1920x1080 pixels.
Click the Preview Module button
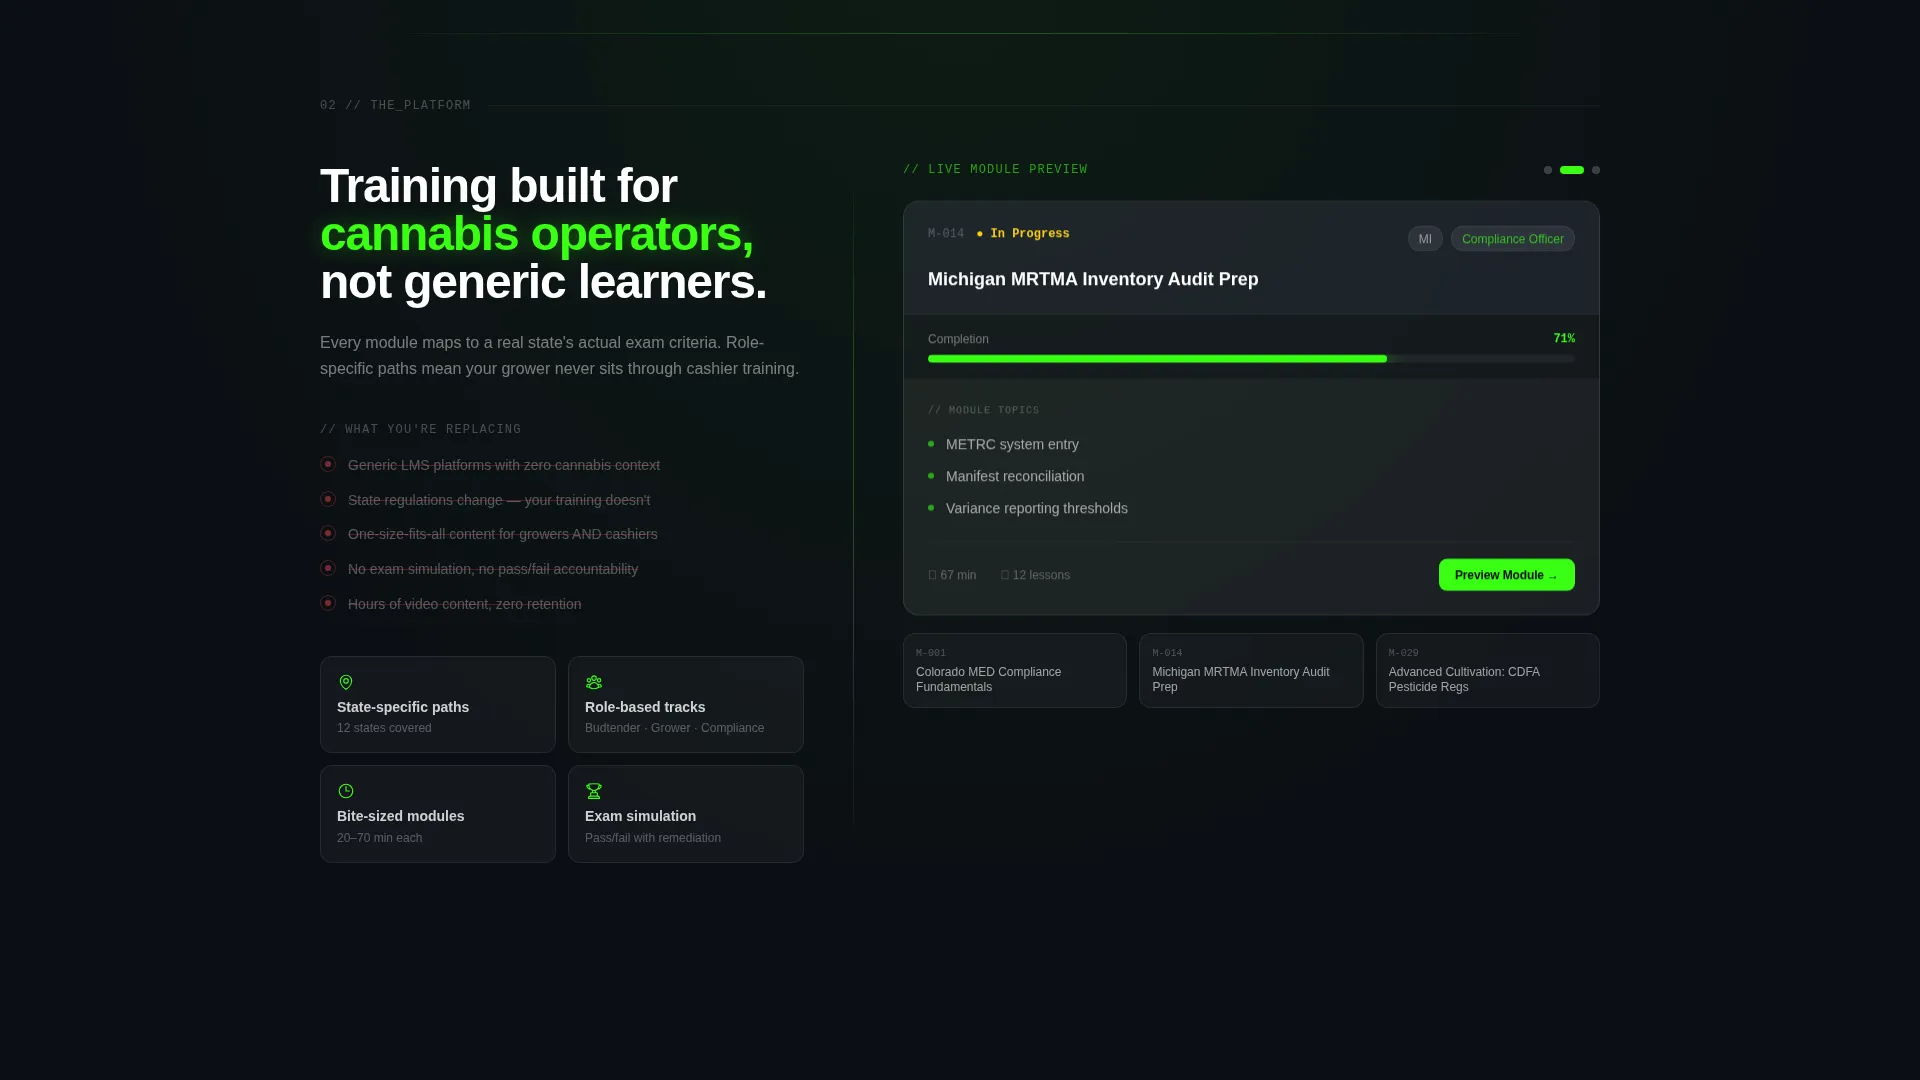click(x=1506, y=575)
